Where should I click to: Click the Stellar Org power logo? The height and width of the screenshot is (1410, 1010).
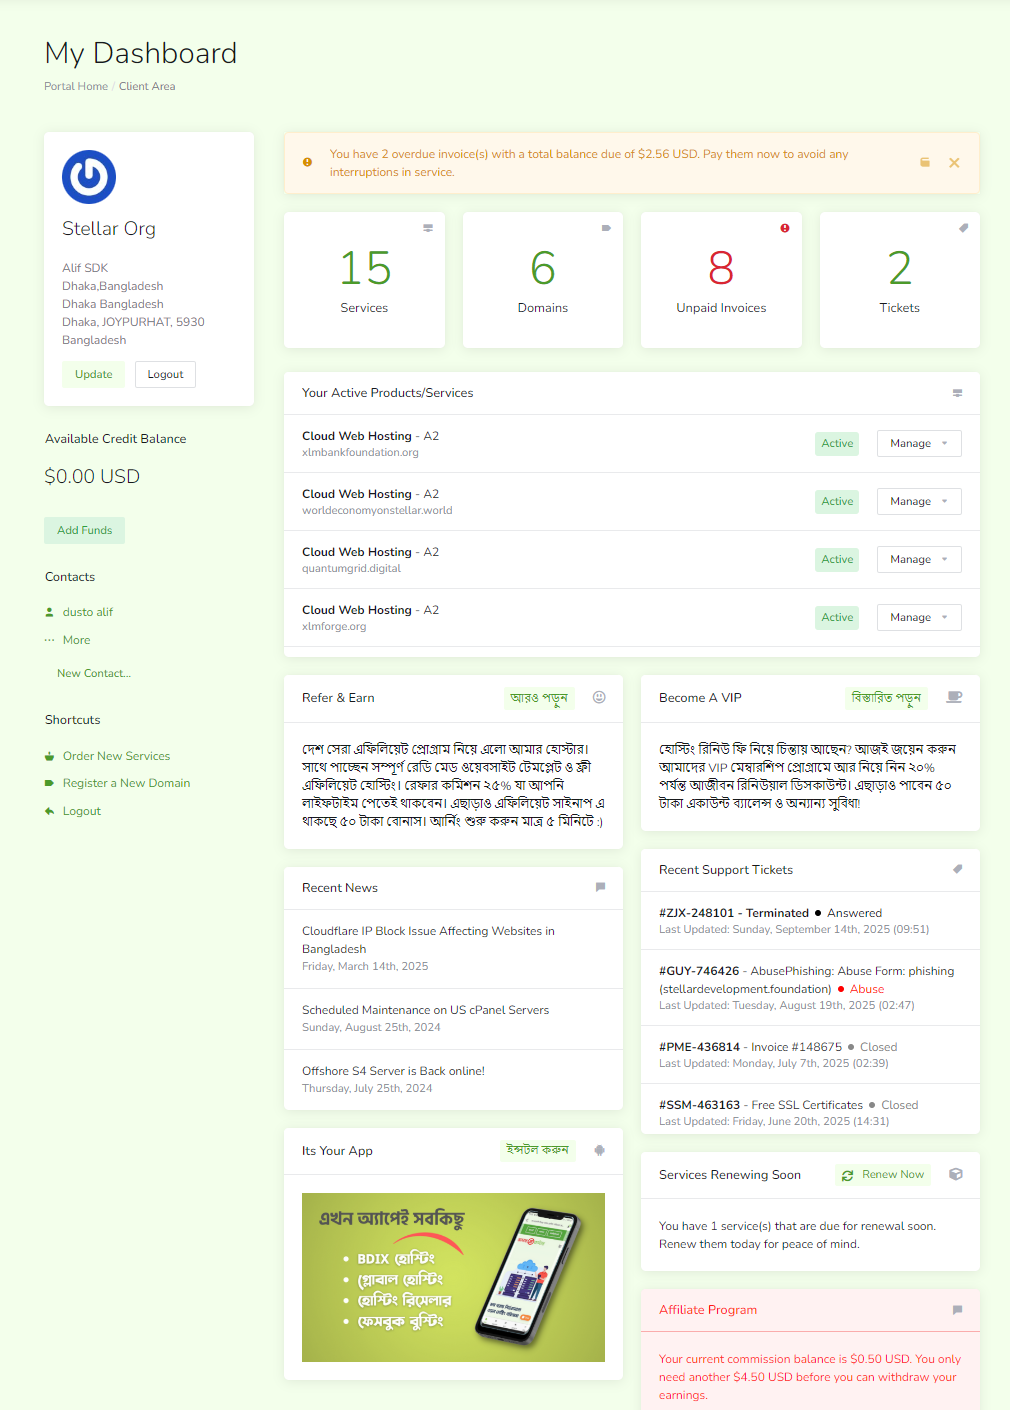pos(89,177)
